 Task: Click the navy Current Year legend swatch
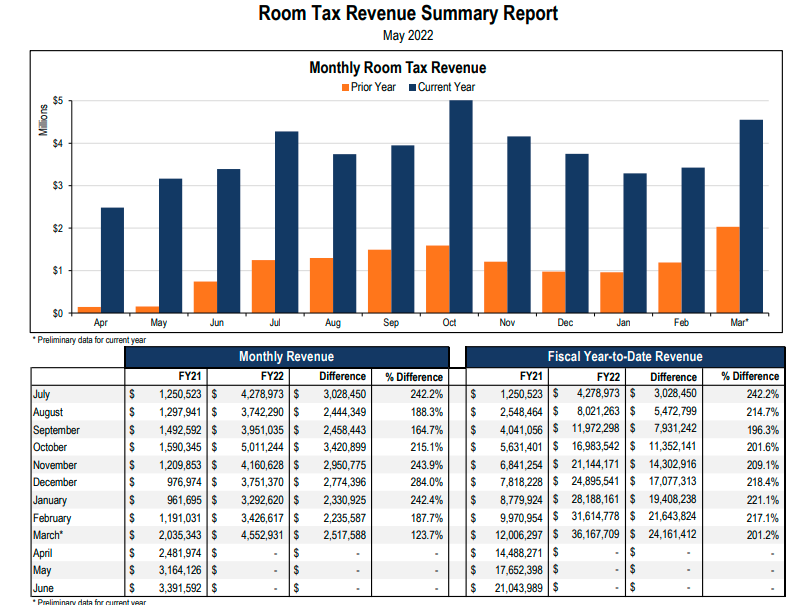coord(411,87)
